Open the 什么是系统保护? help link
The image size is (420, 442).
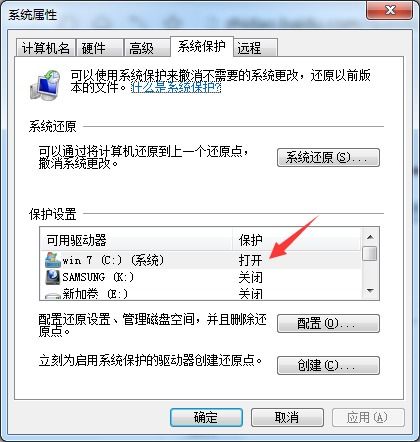click(176, 88)
